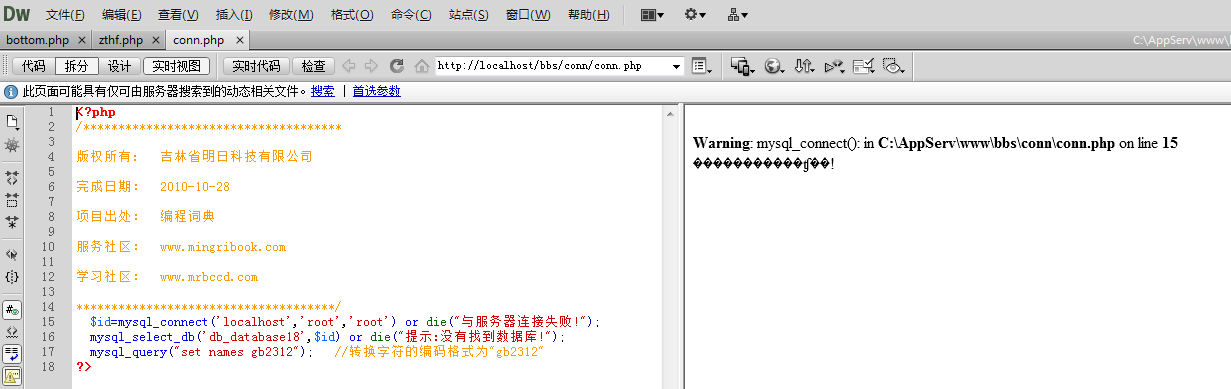The width and height of the screenshot is (1231, 389).
Task: Click Warning mysql_connect message in live view
Action: pyautogui.click(x=935, y=143)
